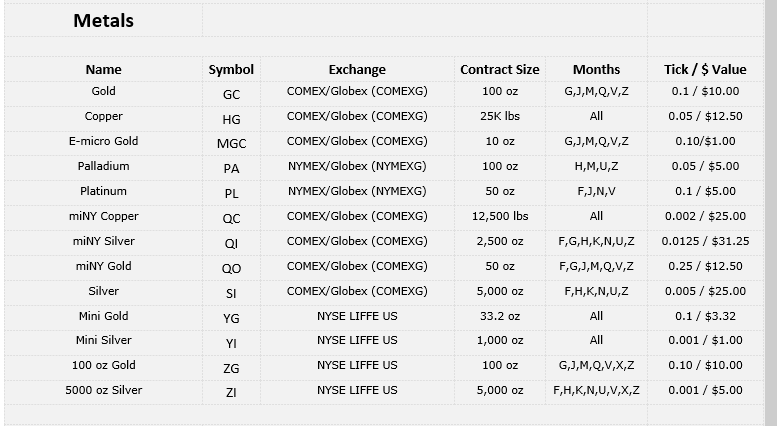This screenshot has height=426, width=777.
Task: Select the miNY Gold tick value cell
Action: click(705, 266)
